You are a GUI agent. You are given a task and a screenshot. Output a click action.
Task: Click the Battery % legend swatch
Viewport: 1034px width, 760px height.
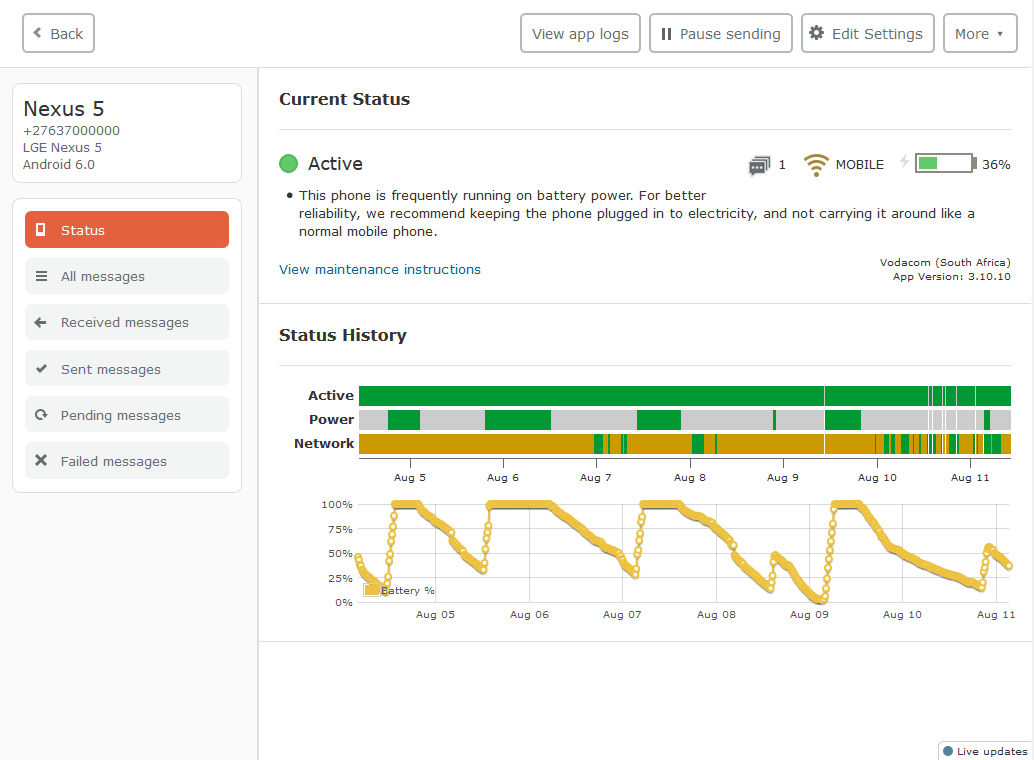tap(372, 590)
